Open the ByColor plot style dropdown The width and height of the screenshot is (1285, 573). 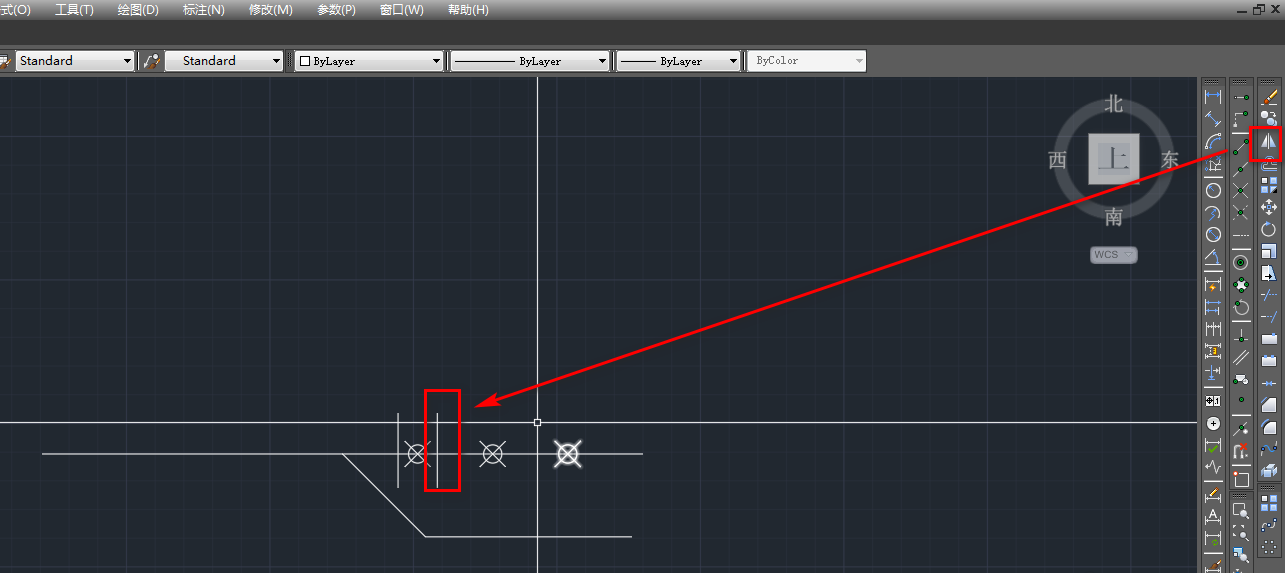(x=806, y=61)
